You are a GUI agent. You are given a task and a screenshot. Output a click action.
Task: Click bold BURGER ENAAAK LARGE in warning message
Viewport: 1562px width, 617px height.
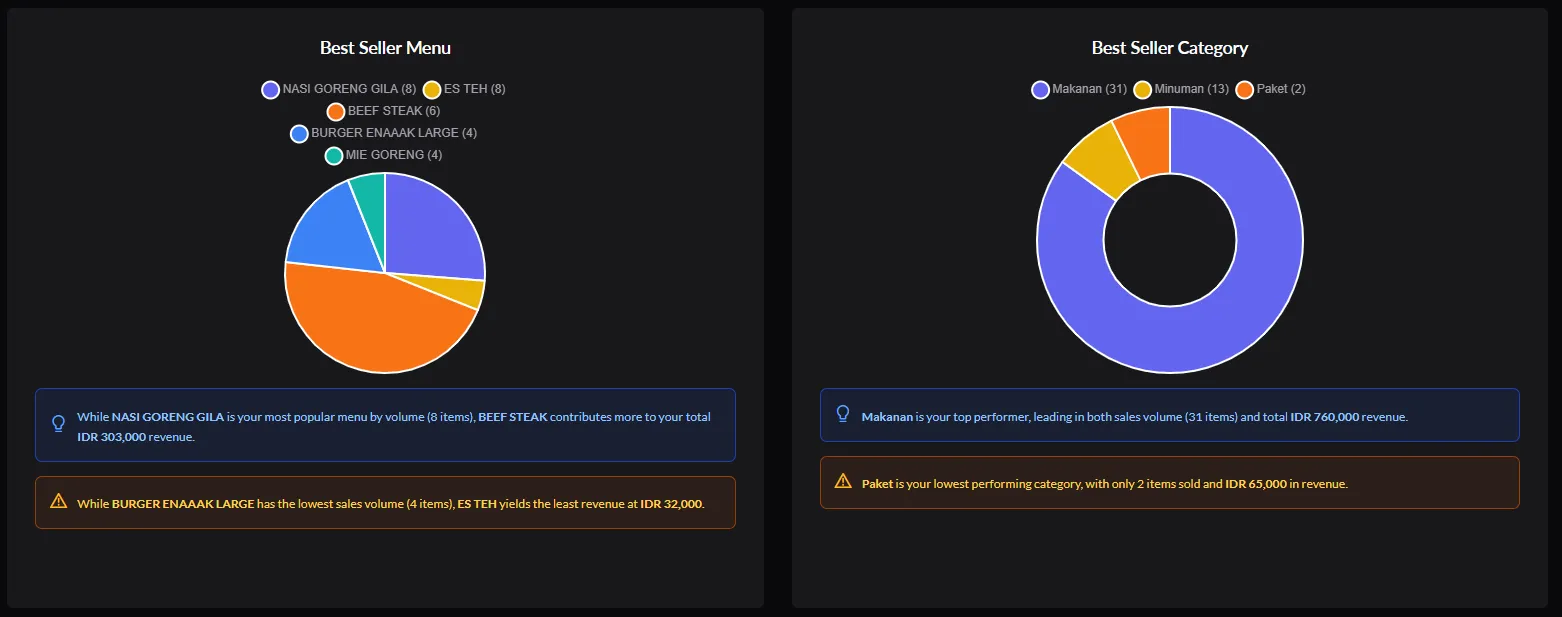click(183, 504)
